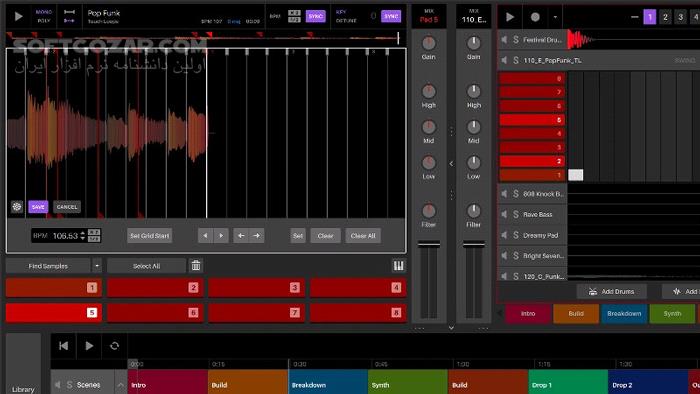The image size is (700, 394).
Task: Shift grid with left arrow button
Action: [241, 236]
